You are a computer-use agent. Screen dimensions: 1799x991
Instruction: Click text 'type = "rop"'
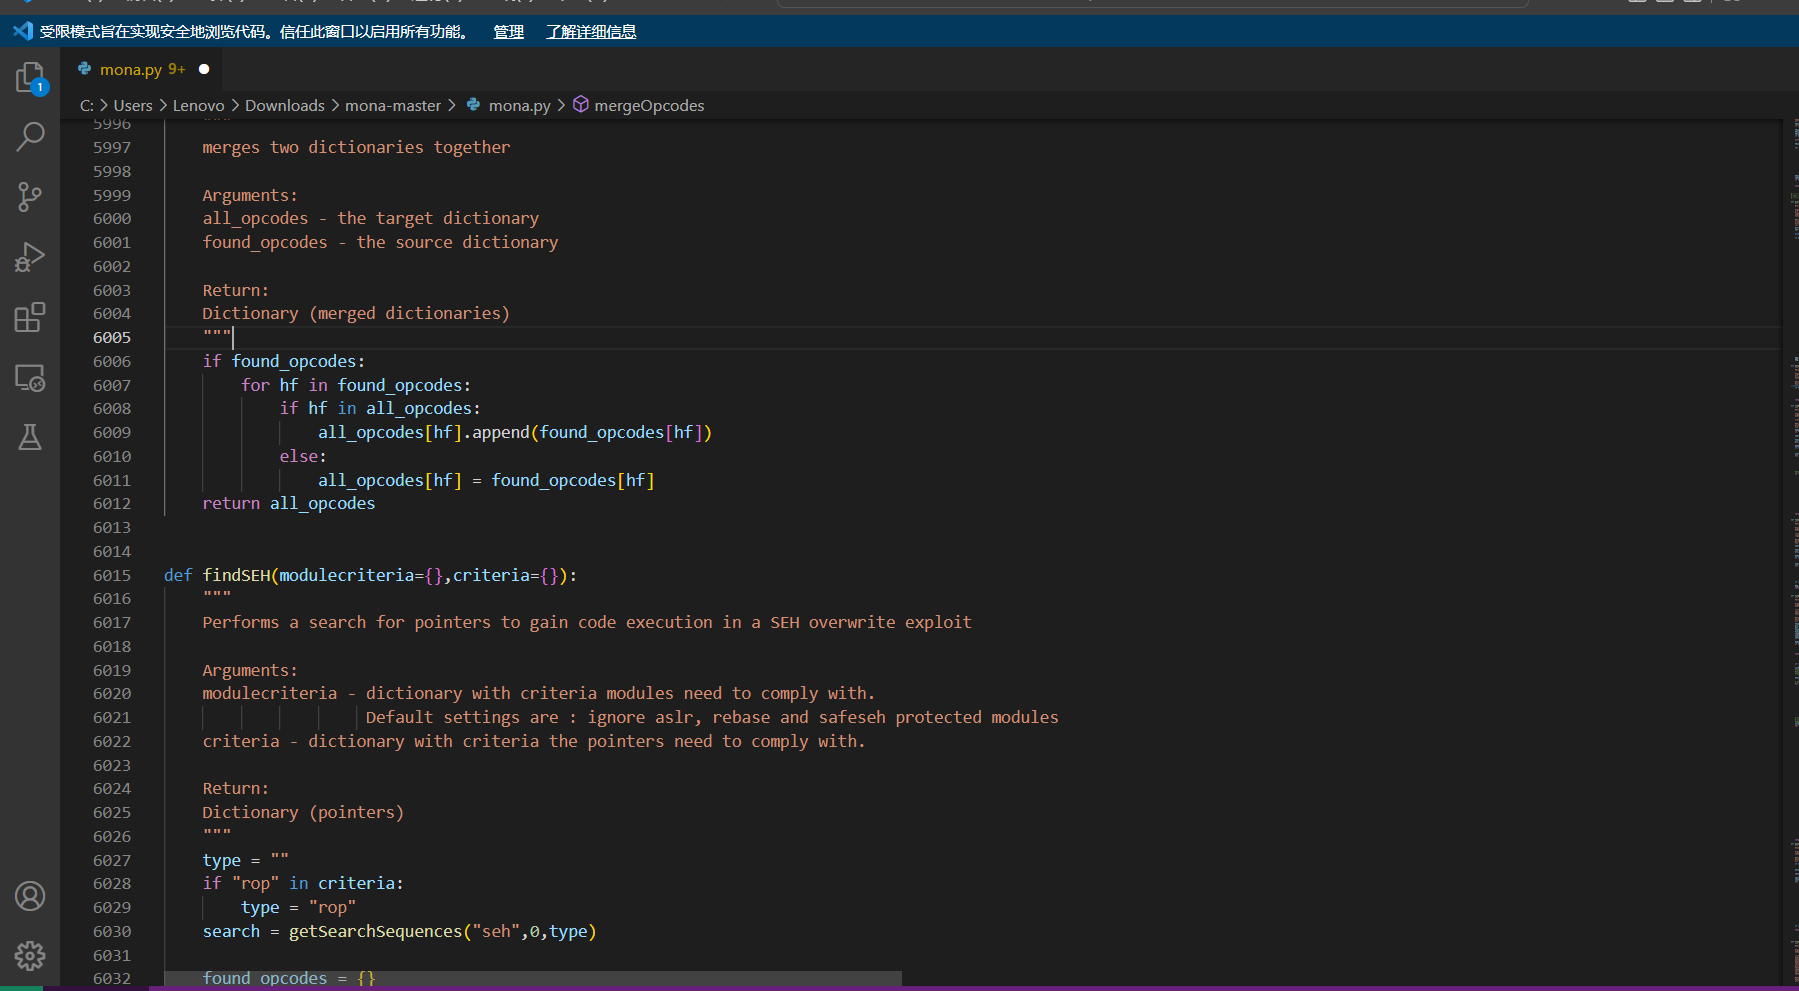pyautogui.click(x=298, y=907)
